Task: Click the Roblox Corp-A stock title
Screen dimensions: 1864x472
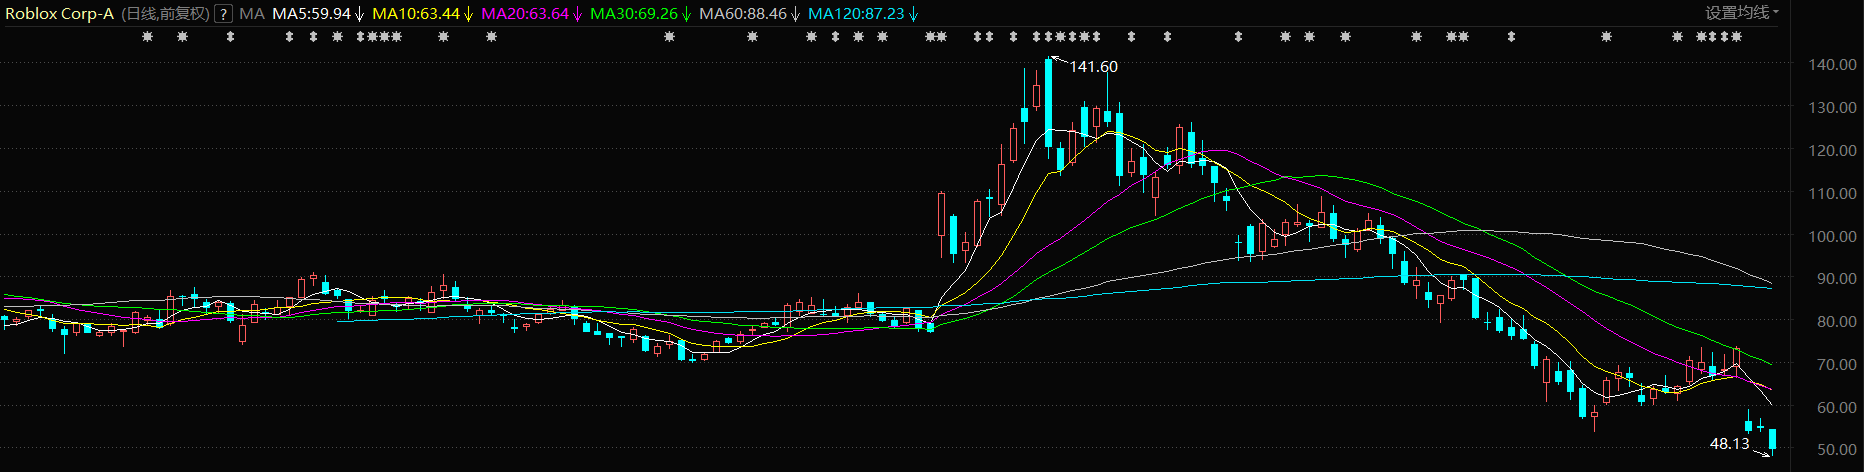Action: pyautogui.click(x=60, y=14)
